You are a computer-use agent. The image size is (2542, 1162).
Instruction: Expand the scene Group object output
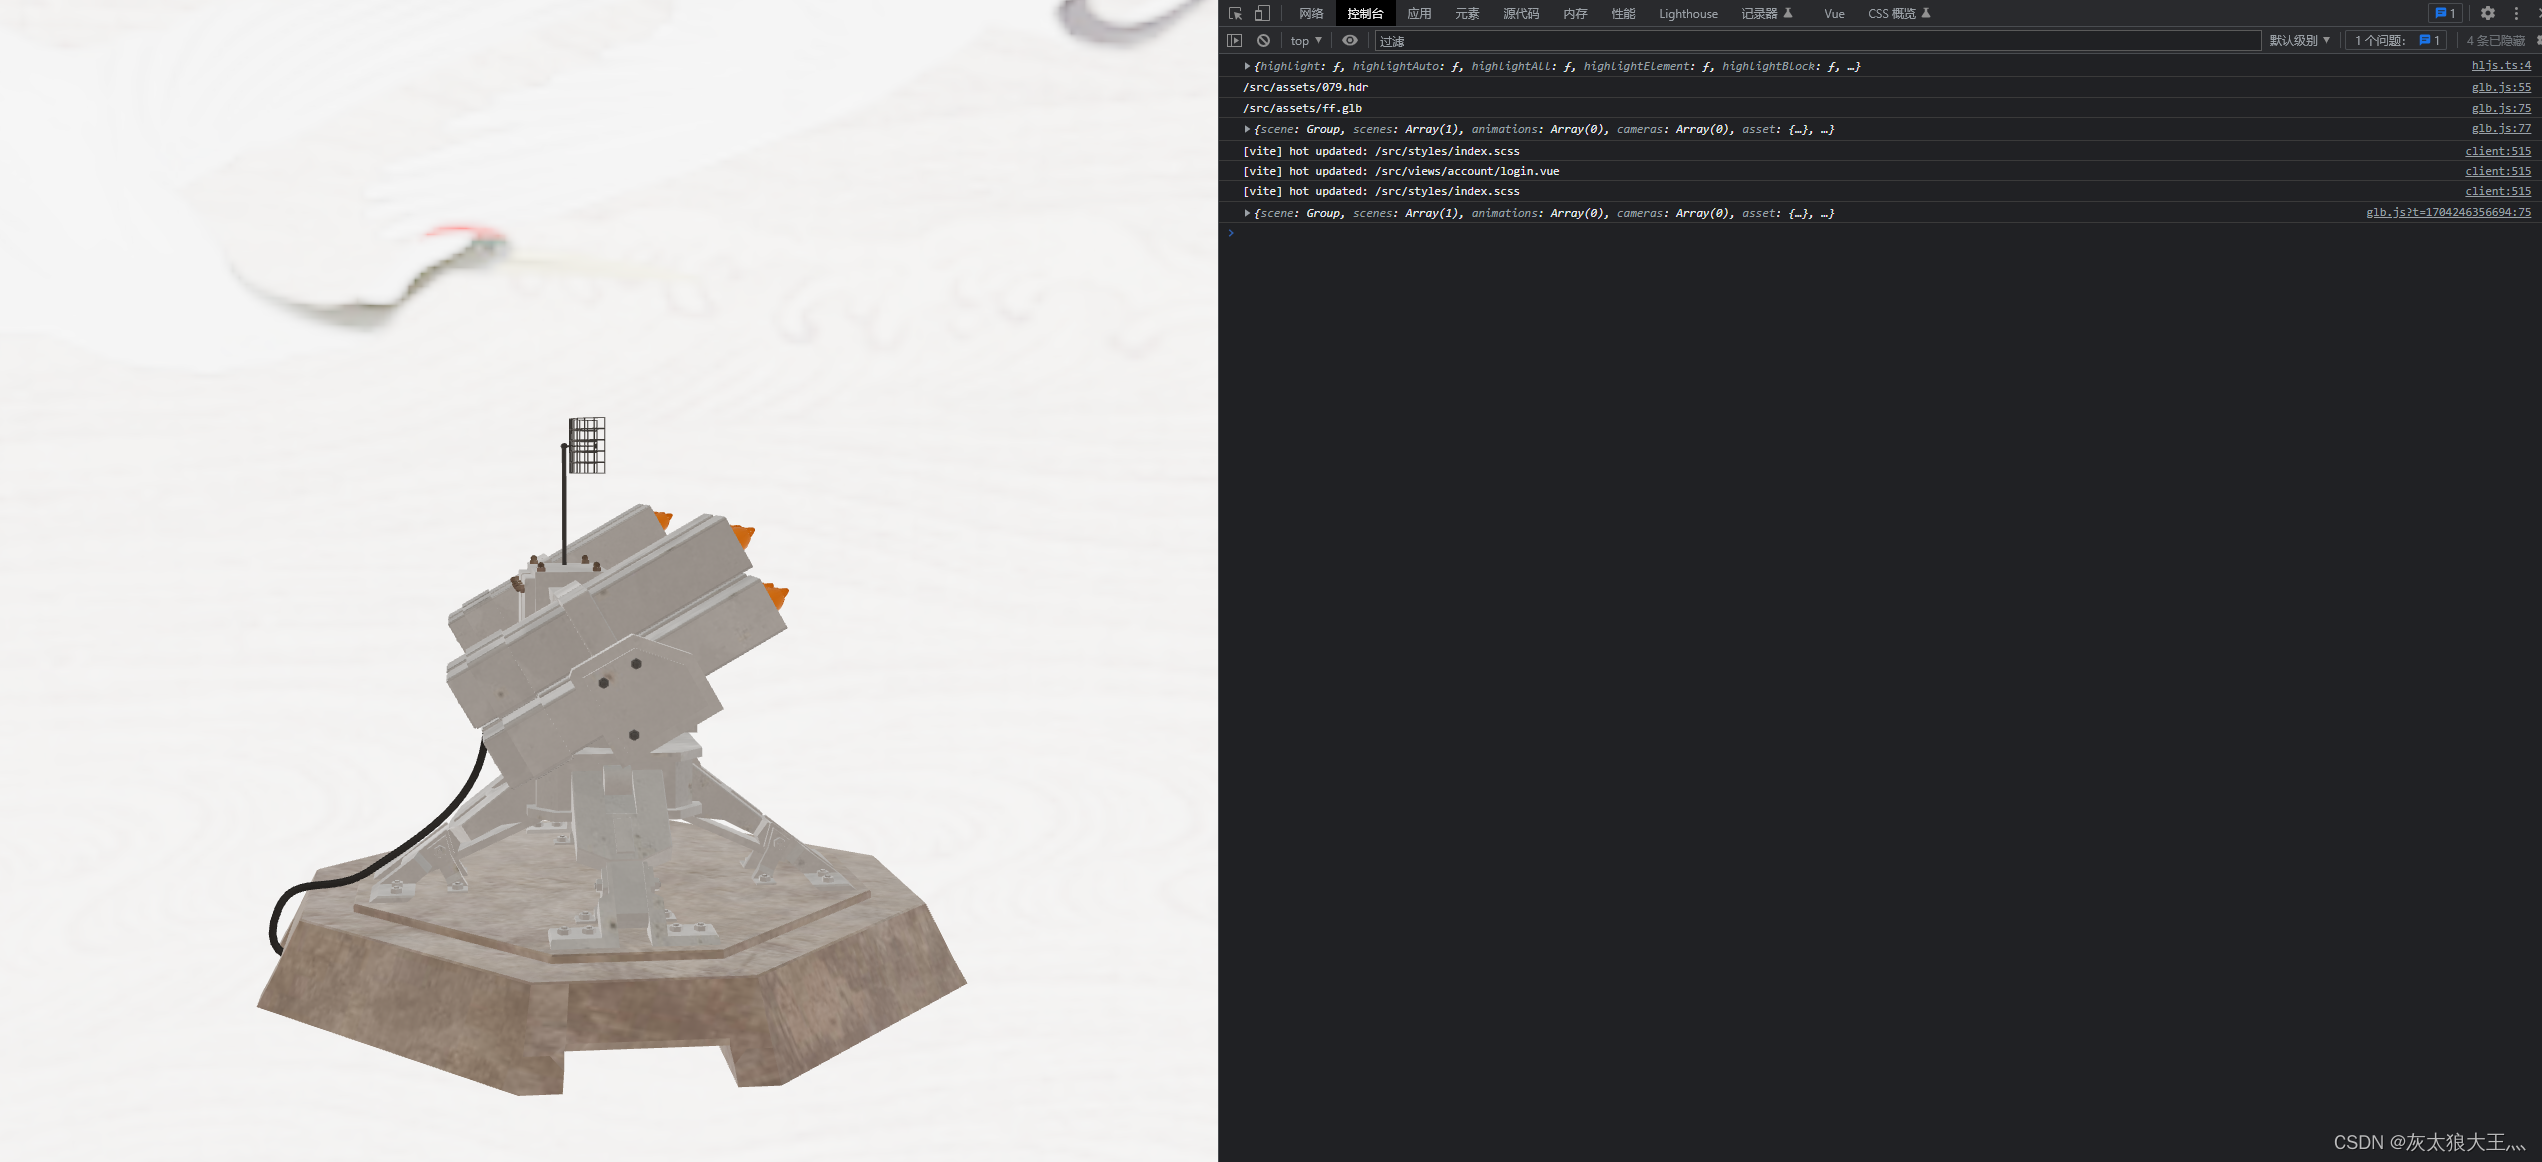(1247, 129)
